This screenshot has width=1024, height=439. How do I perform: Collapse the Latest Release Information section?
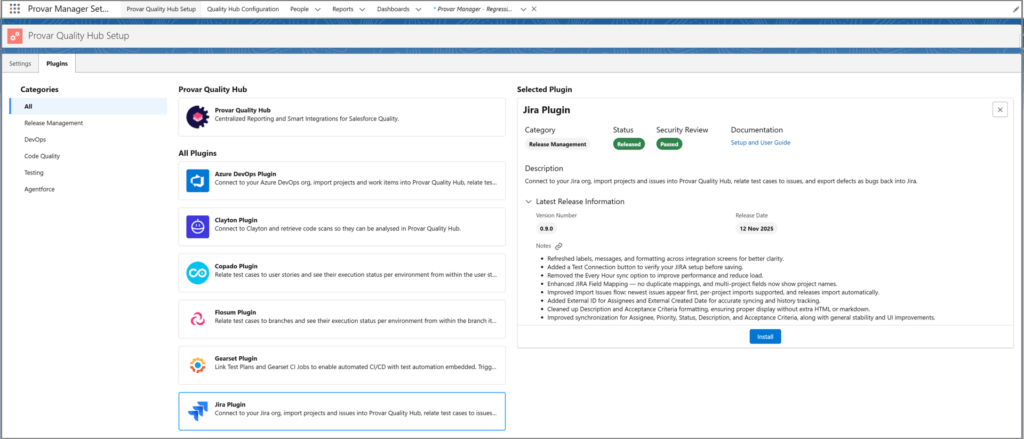pyautogui.click(x=529, y=201)
